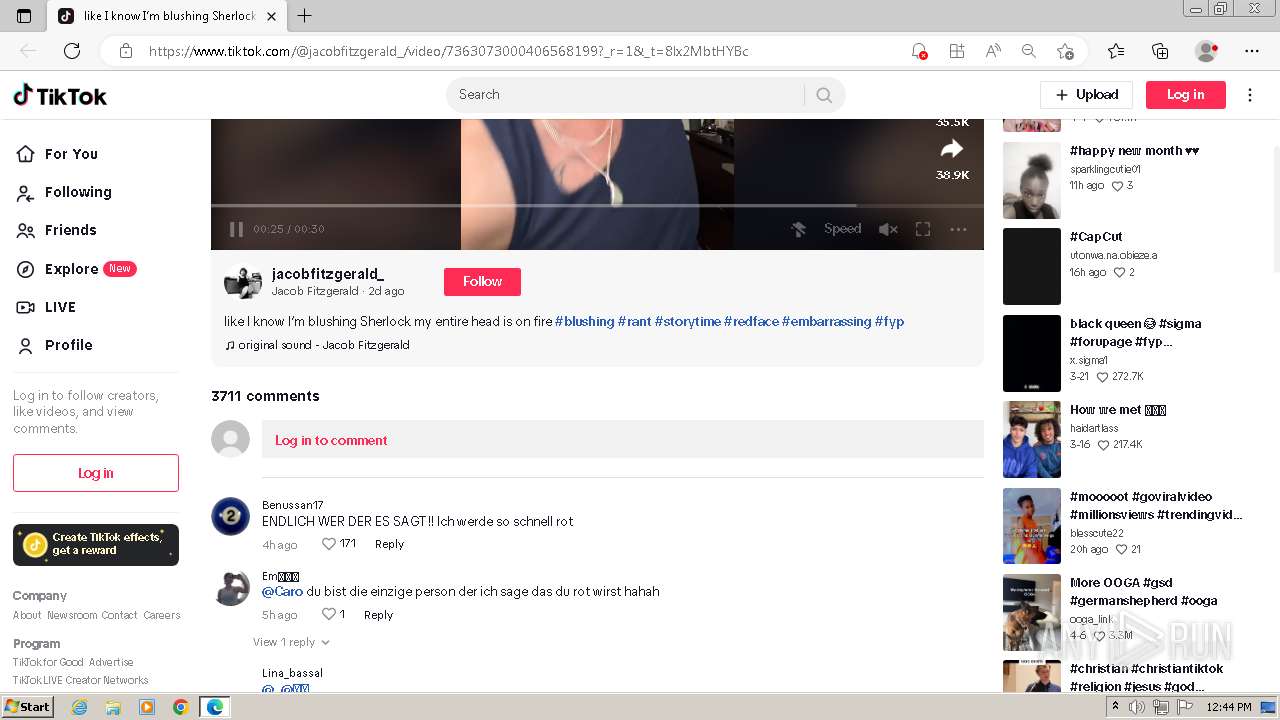The width and height of the screenshot is (1280, 720).
Task: Open browser Settings and more menu
Action: (x=1252, y=51)
